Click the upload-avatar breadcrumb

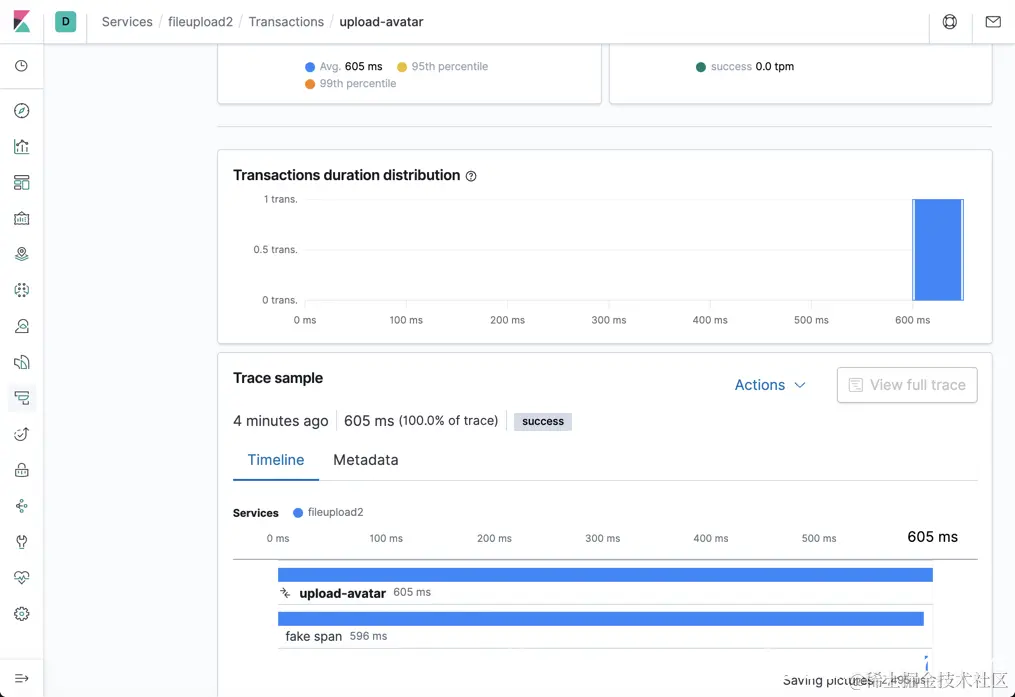(x=381, y=21)
